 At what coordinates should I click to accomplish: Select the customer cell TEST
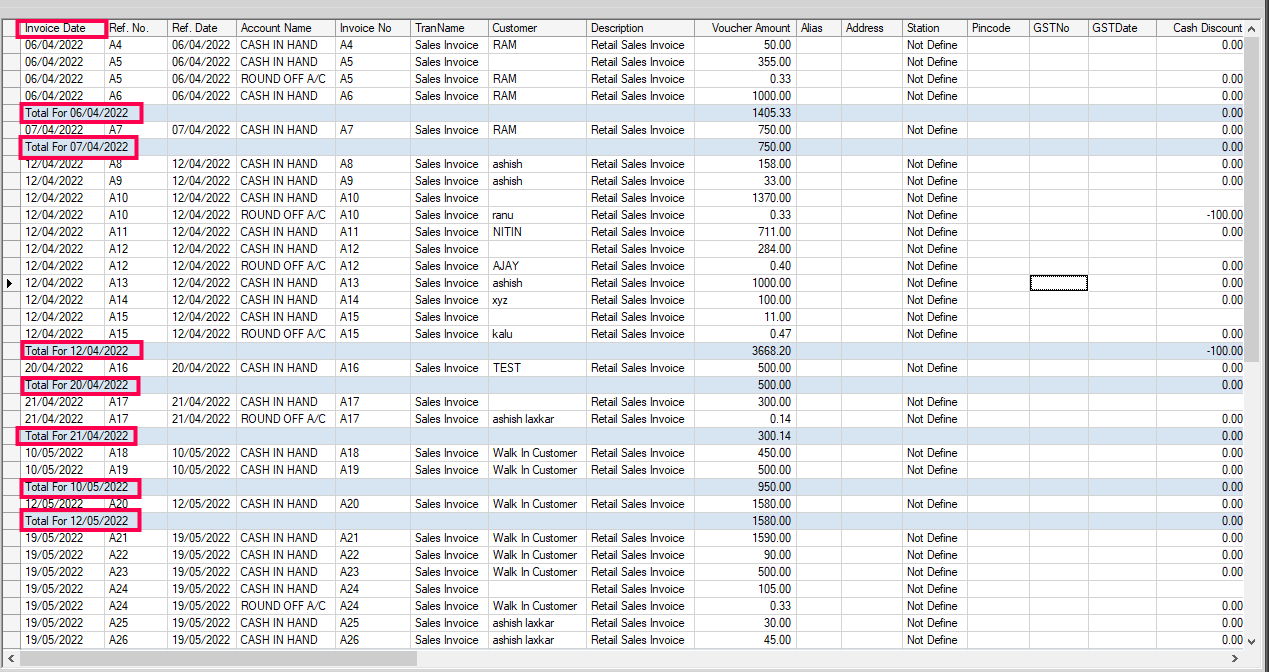[x=506, y=368]
